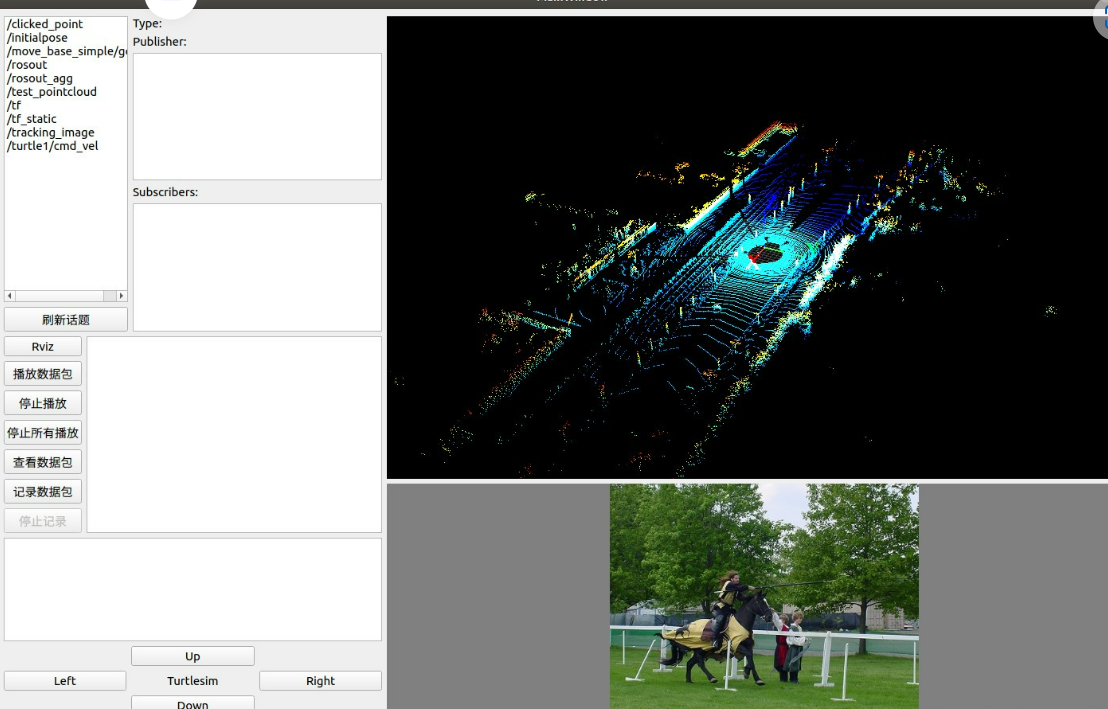Start recording with 记录数据包
The width and height of the screenshot is (1108, 709).
[42, 491]
